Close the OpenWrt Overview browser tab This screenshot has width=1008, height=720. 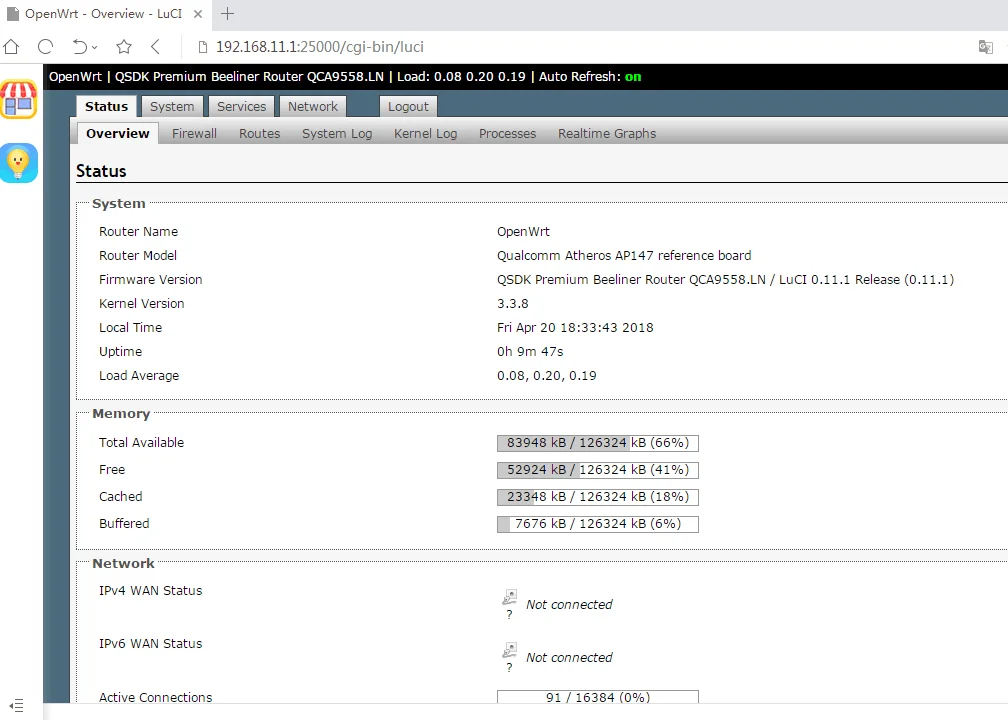point(198,14)
